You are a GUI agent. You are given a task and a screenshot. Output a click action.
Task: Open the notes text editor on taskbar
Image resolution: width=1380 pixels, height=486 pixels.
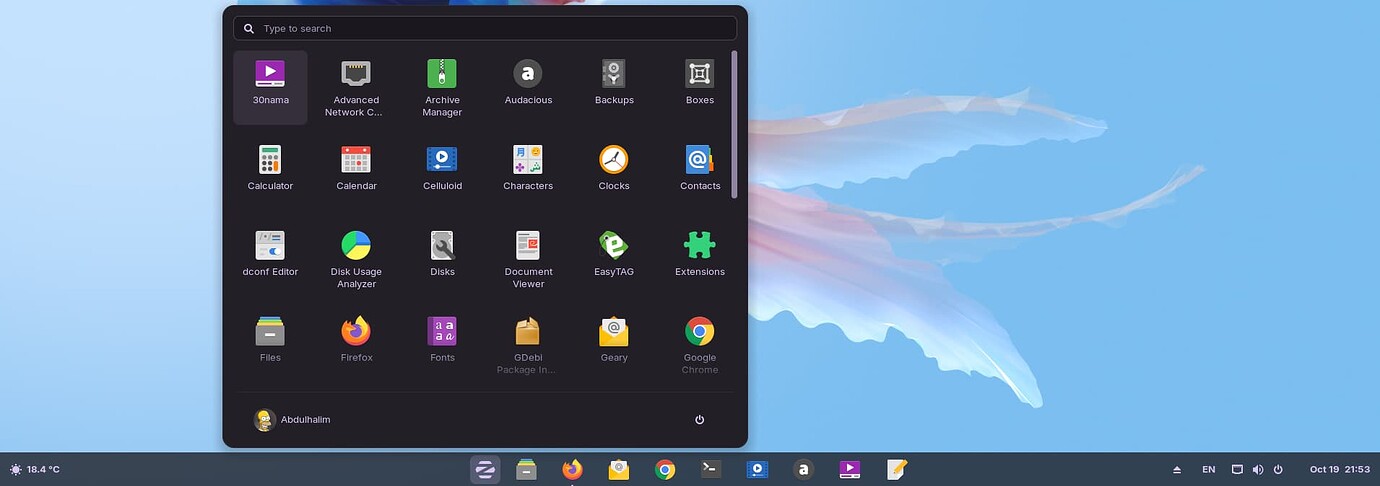[x=896, y=469]
